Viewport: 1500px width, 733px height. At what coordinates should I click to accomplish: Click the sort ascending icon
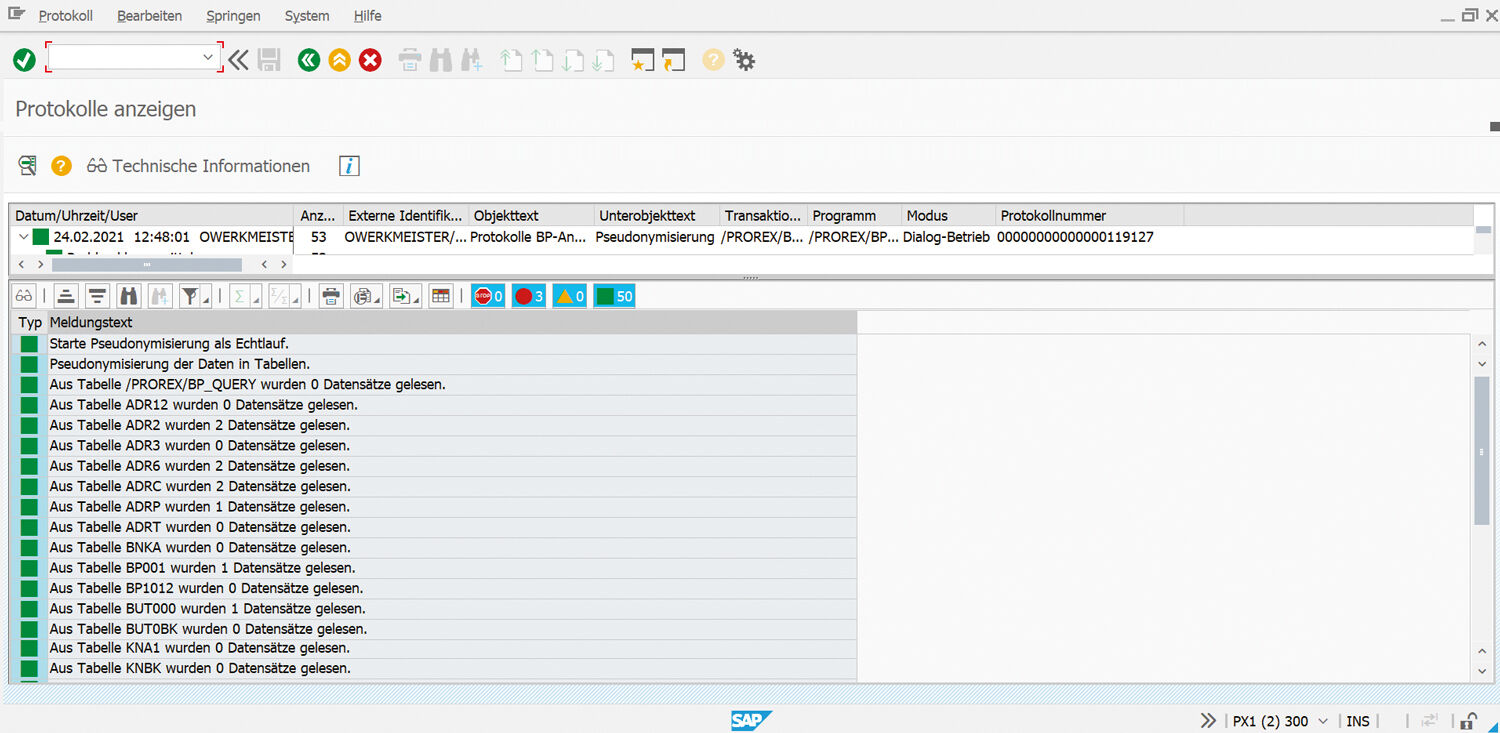[x=66, y=296]
